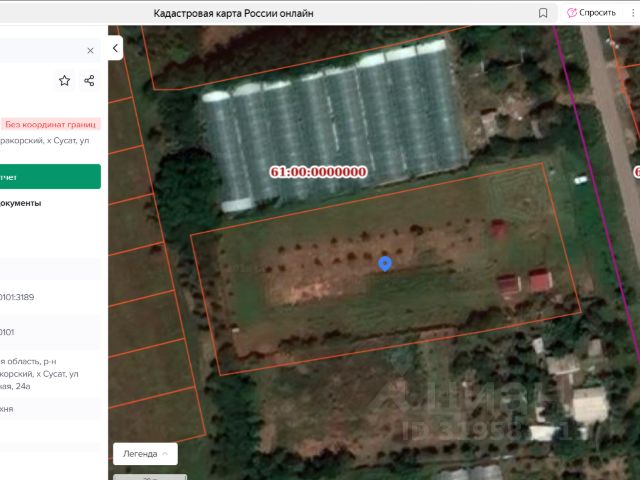Click the green report button
This screenshot has width=640, height=480.
[50, 177]
